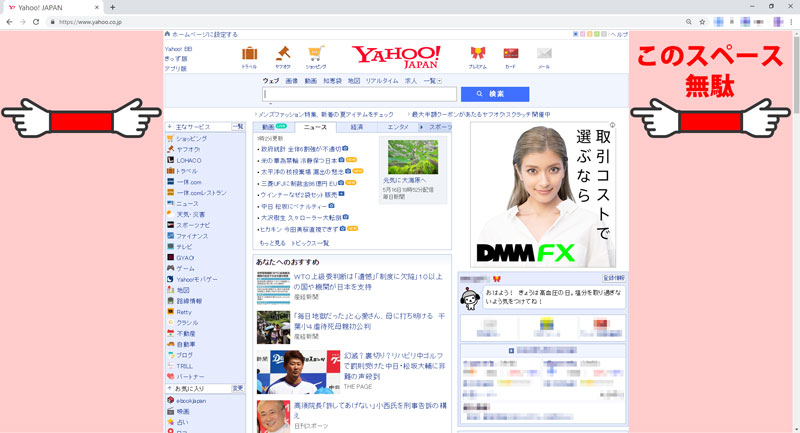
Task: Click the パートナー heart sidebar icon
Action: tap(170, 377)
